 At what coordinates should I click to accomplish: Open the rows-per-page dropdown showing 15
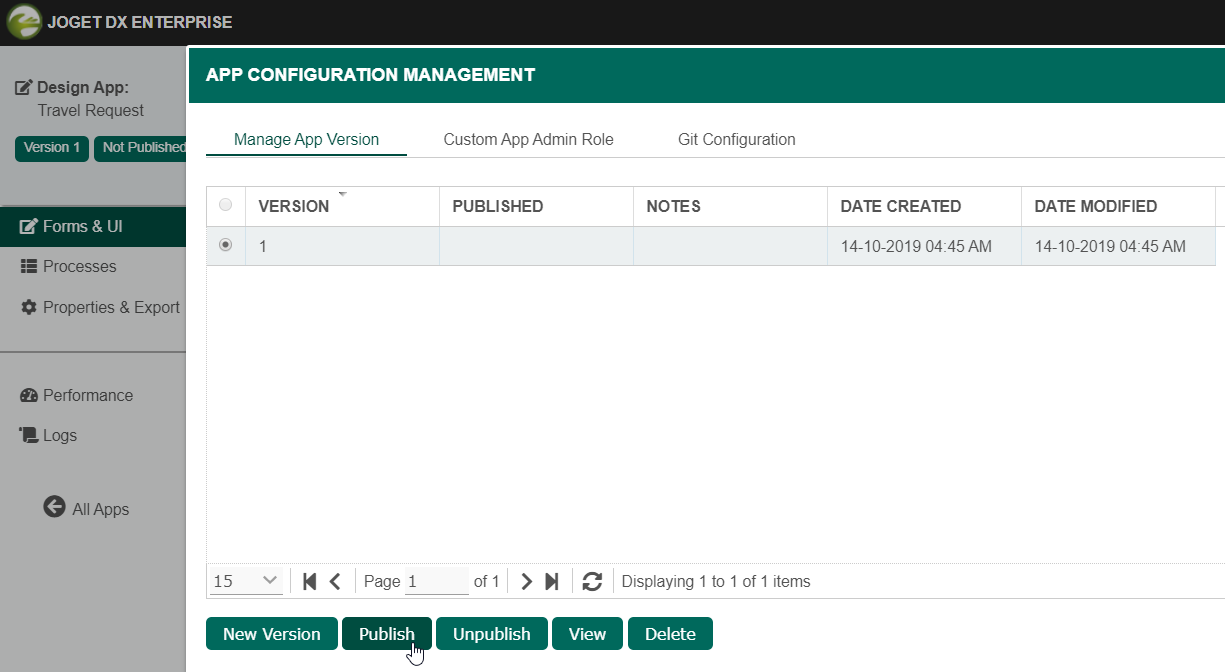tap(246, 581)
